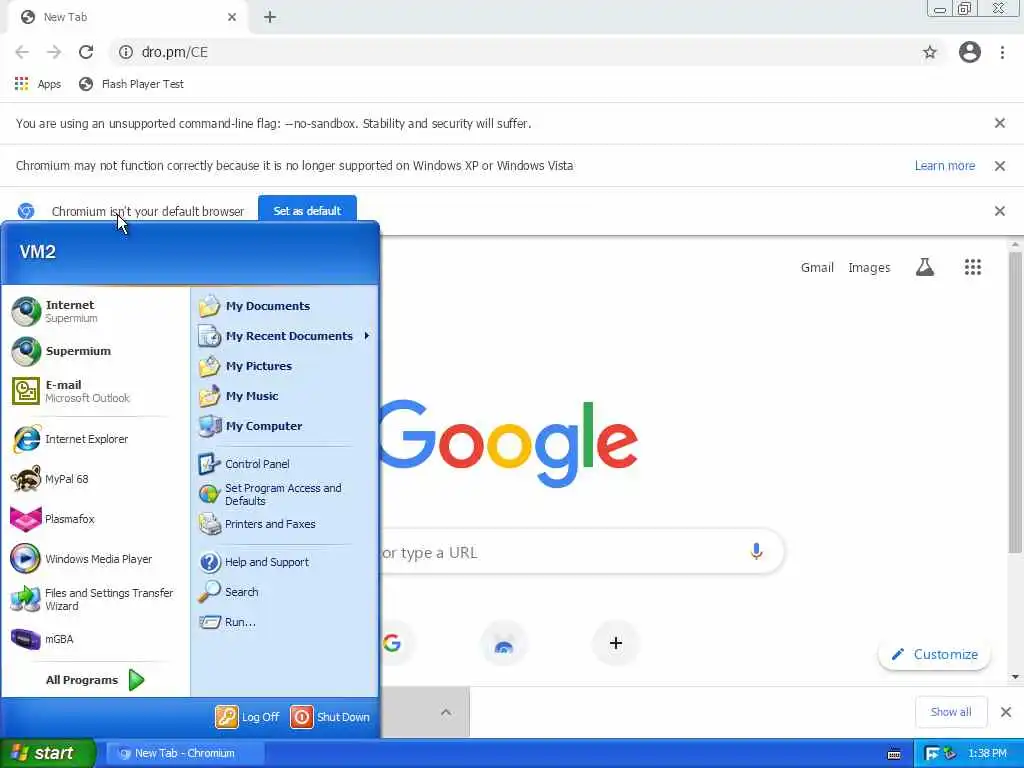The image size is (1024, 768).
Task: Open Control Panel
Action: 284,464
